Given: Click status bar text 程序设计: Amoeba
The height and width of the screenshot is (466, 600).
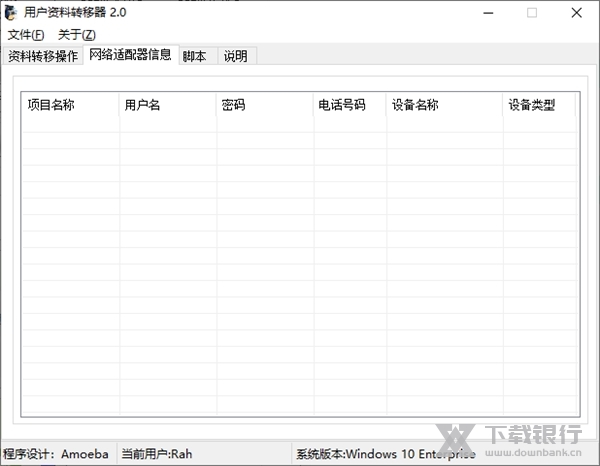Looking at the screenshot, I should [56, 454].
